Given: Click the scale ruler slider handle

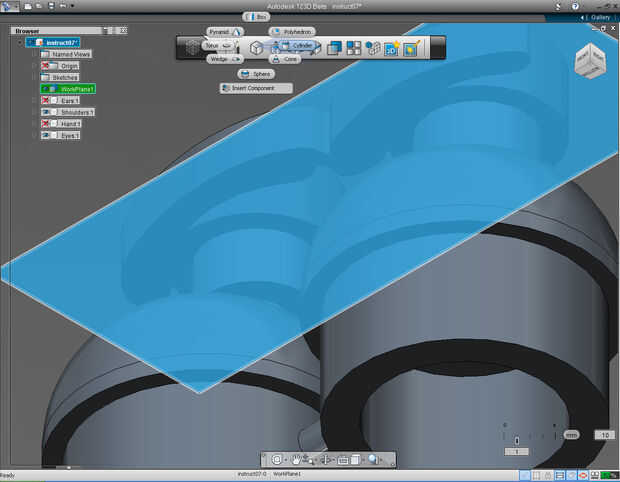Looking at the screenshot, I should coord(517,440).
